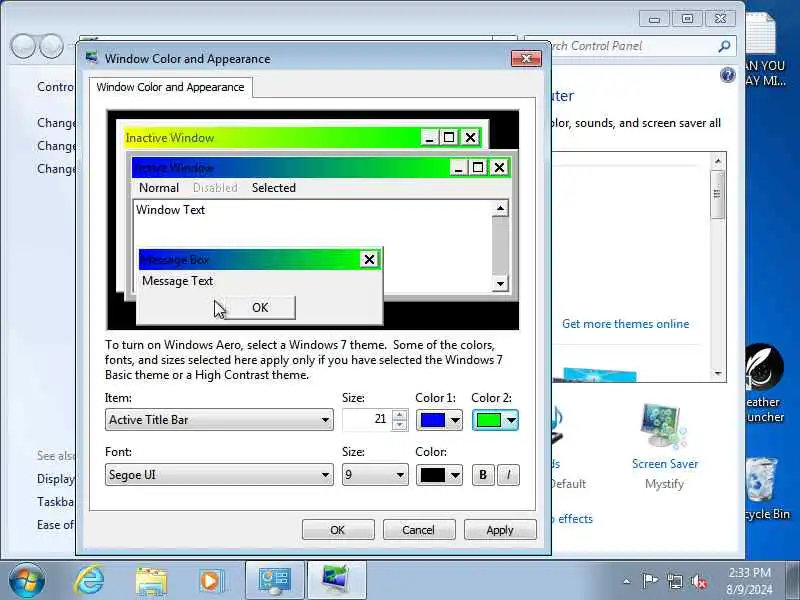Open the Font dropdown showing Segoe UI
Viewport: 800px width, 600px height.
[219, 474]
